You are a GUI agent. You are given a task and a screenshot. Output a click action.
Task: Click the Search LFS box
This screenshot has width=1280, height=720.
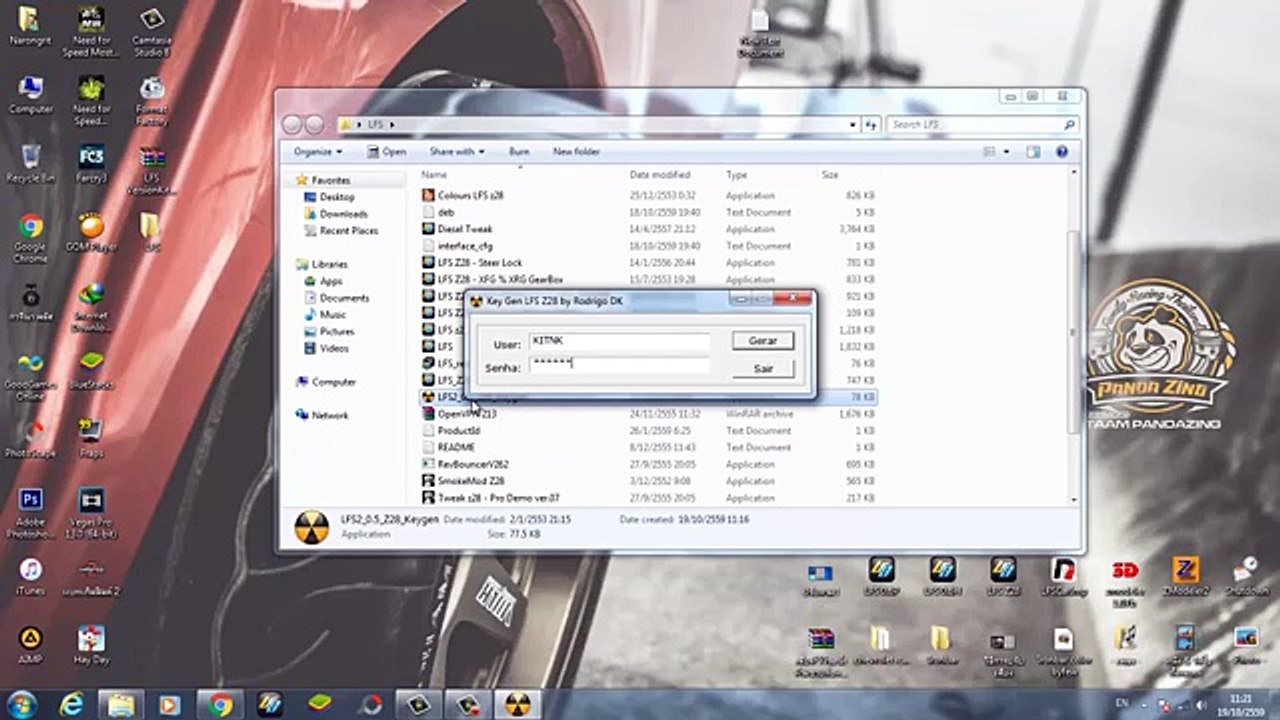pyautogui.click(x=983, y=125)
